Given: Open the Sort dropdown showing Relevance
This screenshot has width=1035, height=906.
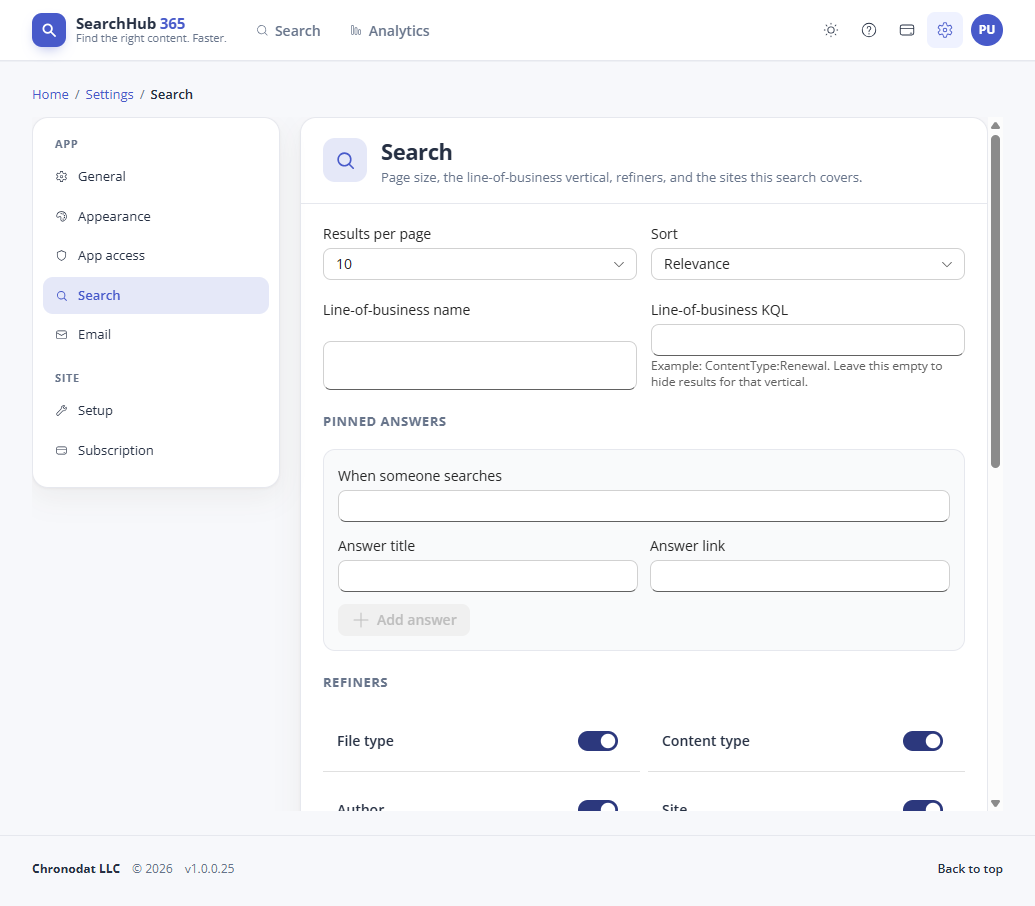Looking at the screenshot, I should [807, 264].
